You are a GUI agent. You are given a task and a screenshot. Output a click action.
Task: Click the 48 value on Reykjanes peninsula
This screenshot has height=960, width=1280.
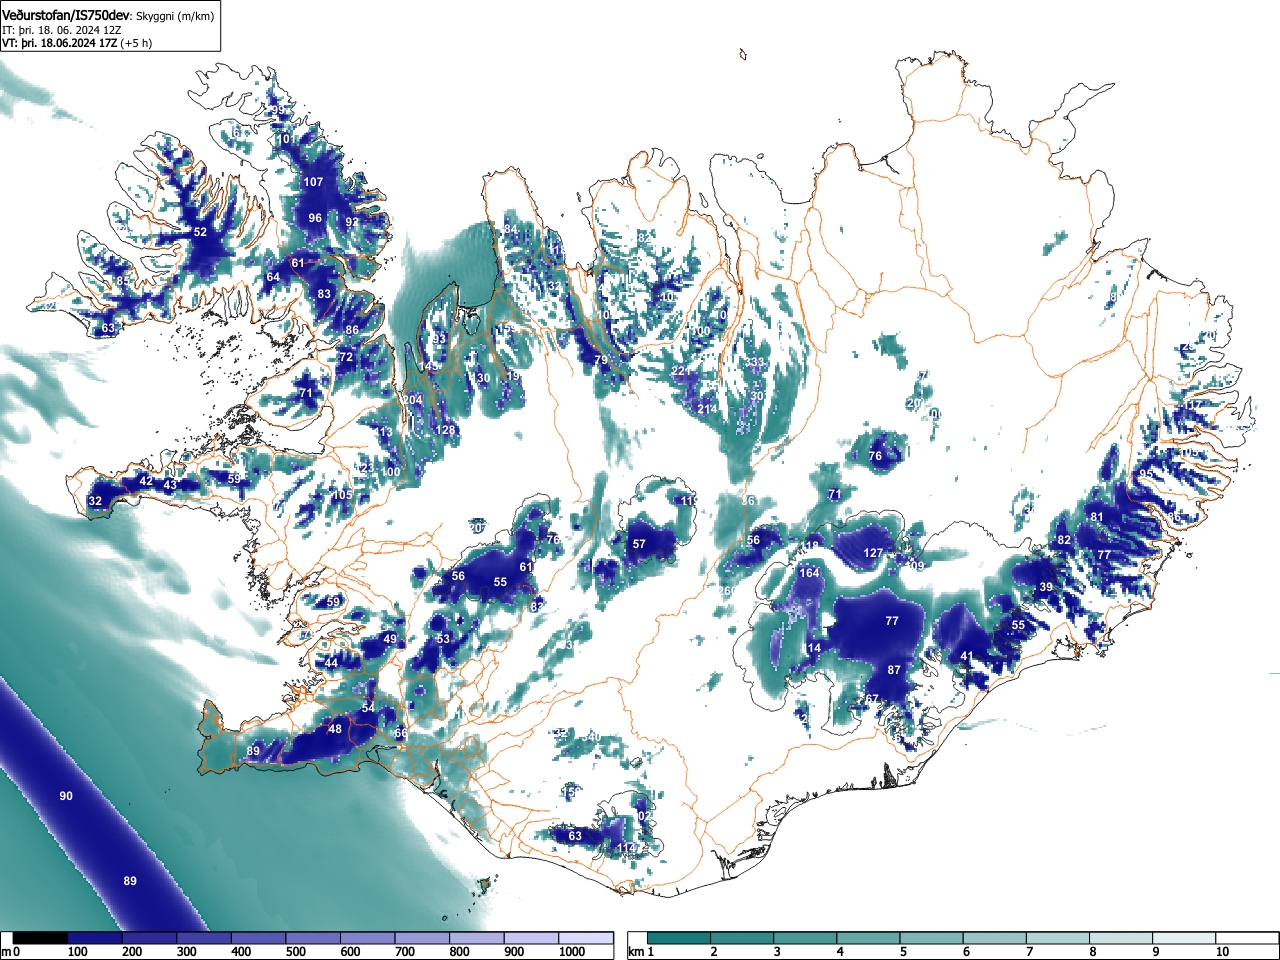[335, 729]
